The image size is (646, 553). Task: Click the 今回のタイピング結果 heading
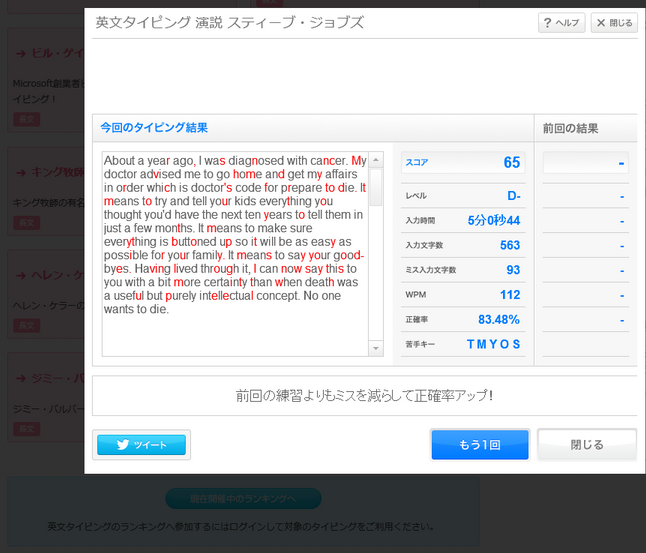click(154, 128)
